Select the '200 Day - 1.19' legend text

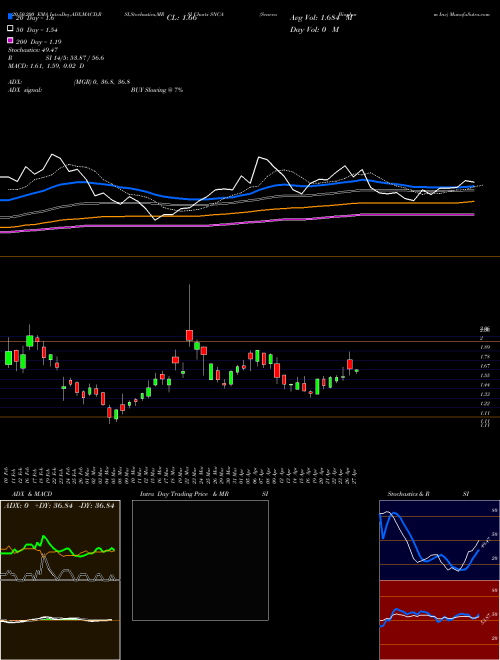tap(39, 42)
